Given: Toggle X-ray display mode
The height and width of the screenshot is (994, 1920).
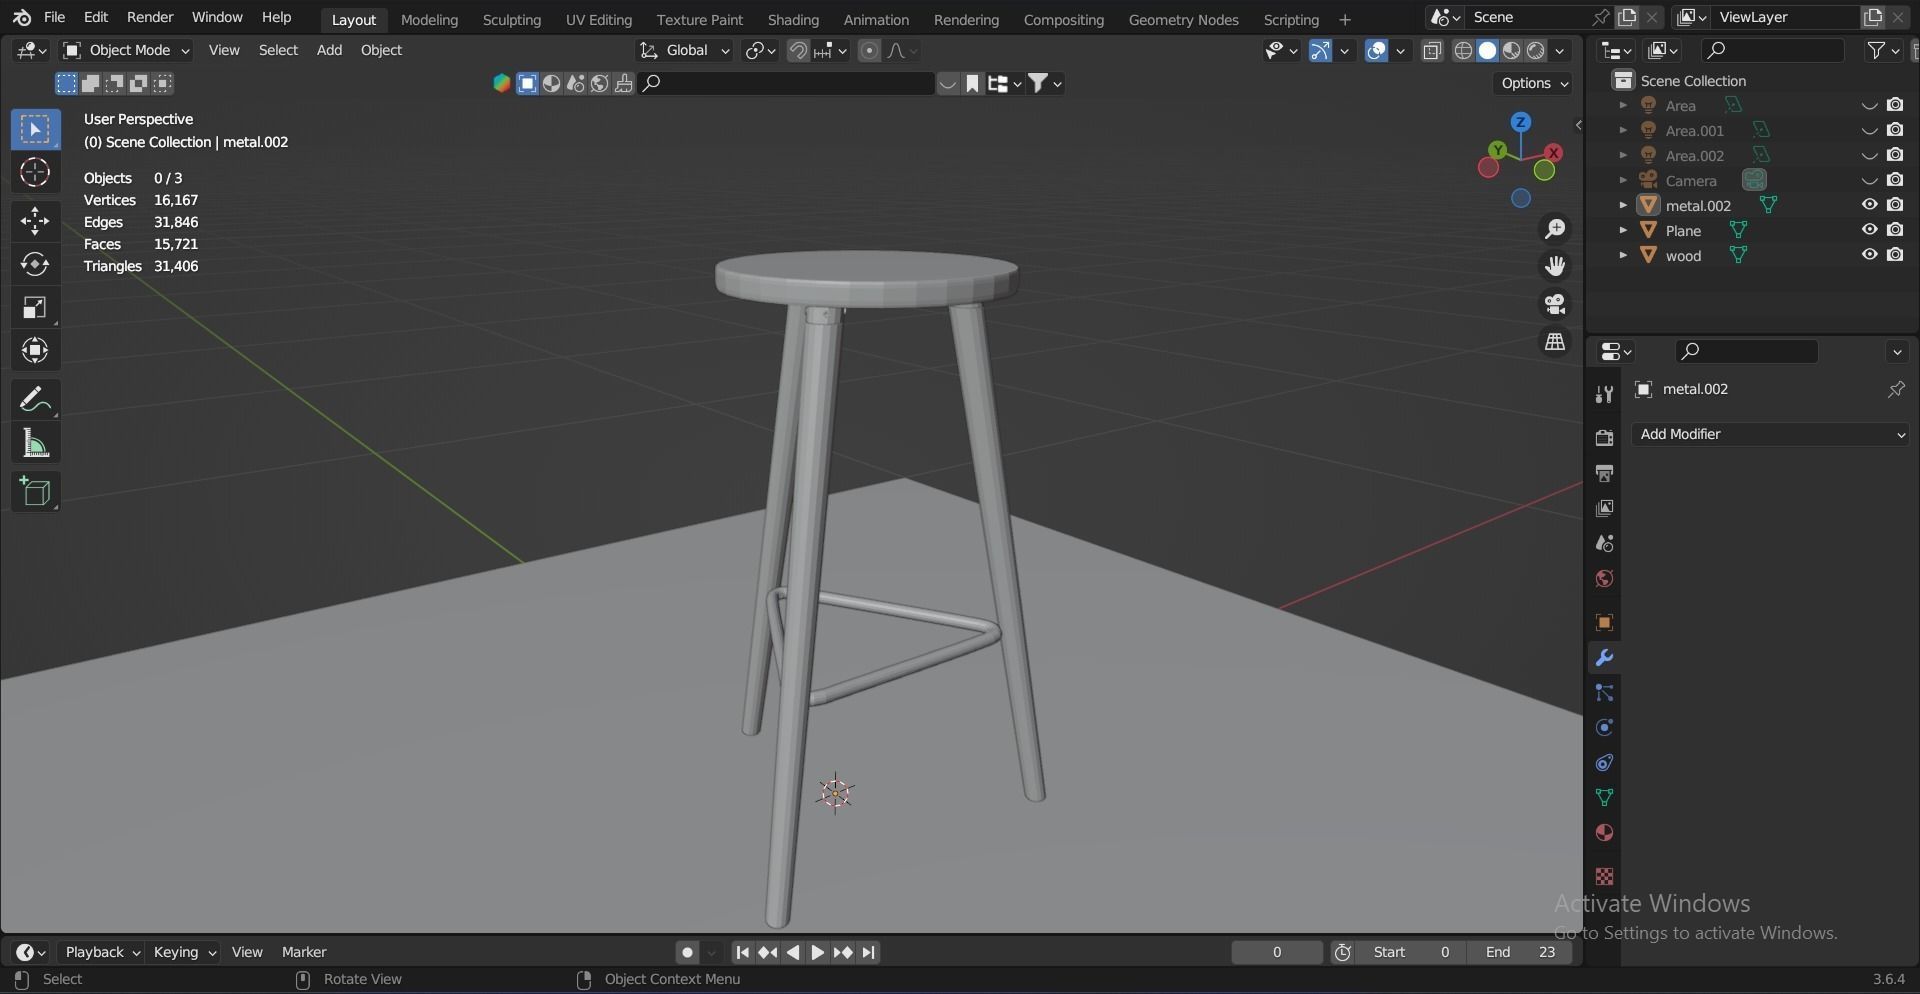Looking at the screenshot, I should 1432,51.
